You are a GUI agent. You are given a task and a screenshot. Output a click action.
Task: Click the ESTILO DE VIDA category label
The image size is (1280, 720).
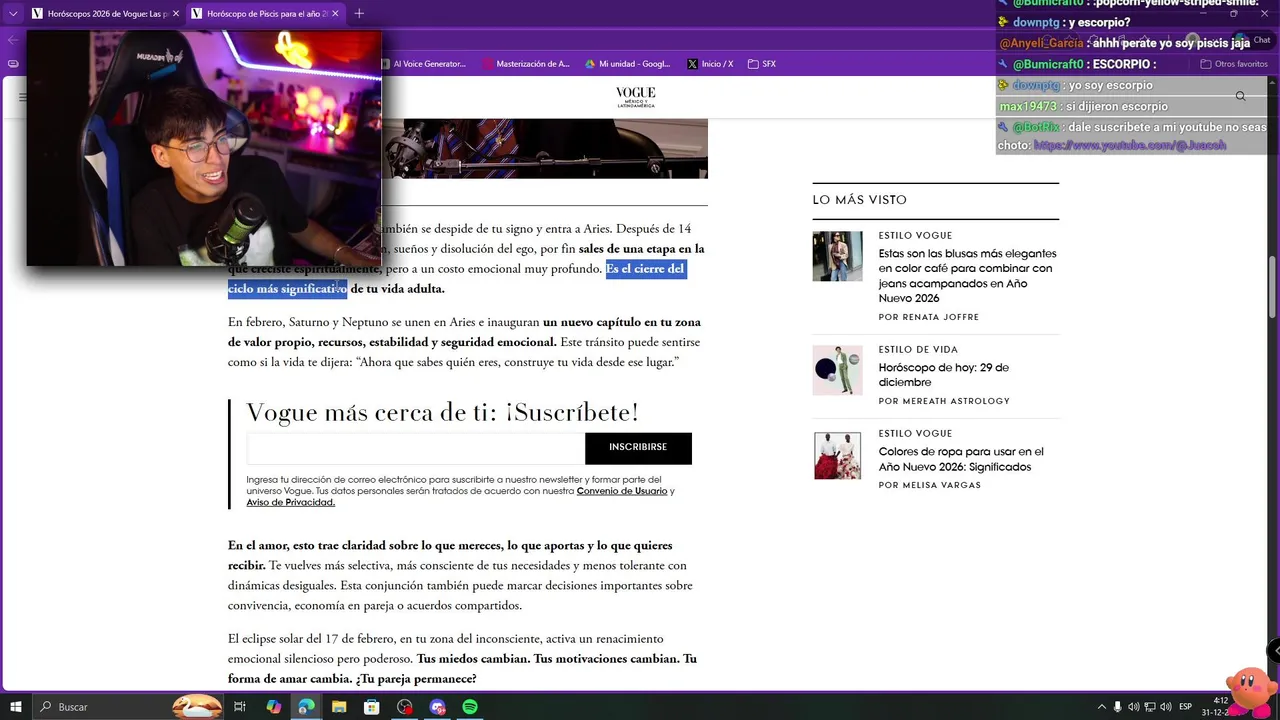[x=918, y=350]
